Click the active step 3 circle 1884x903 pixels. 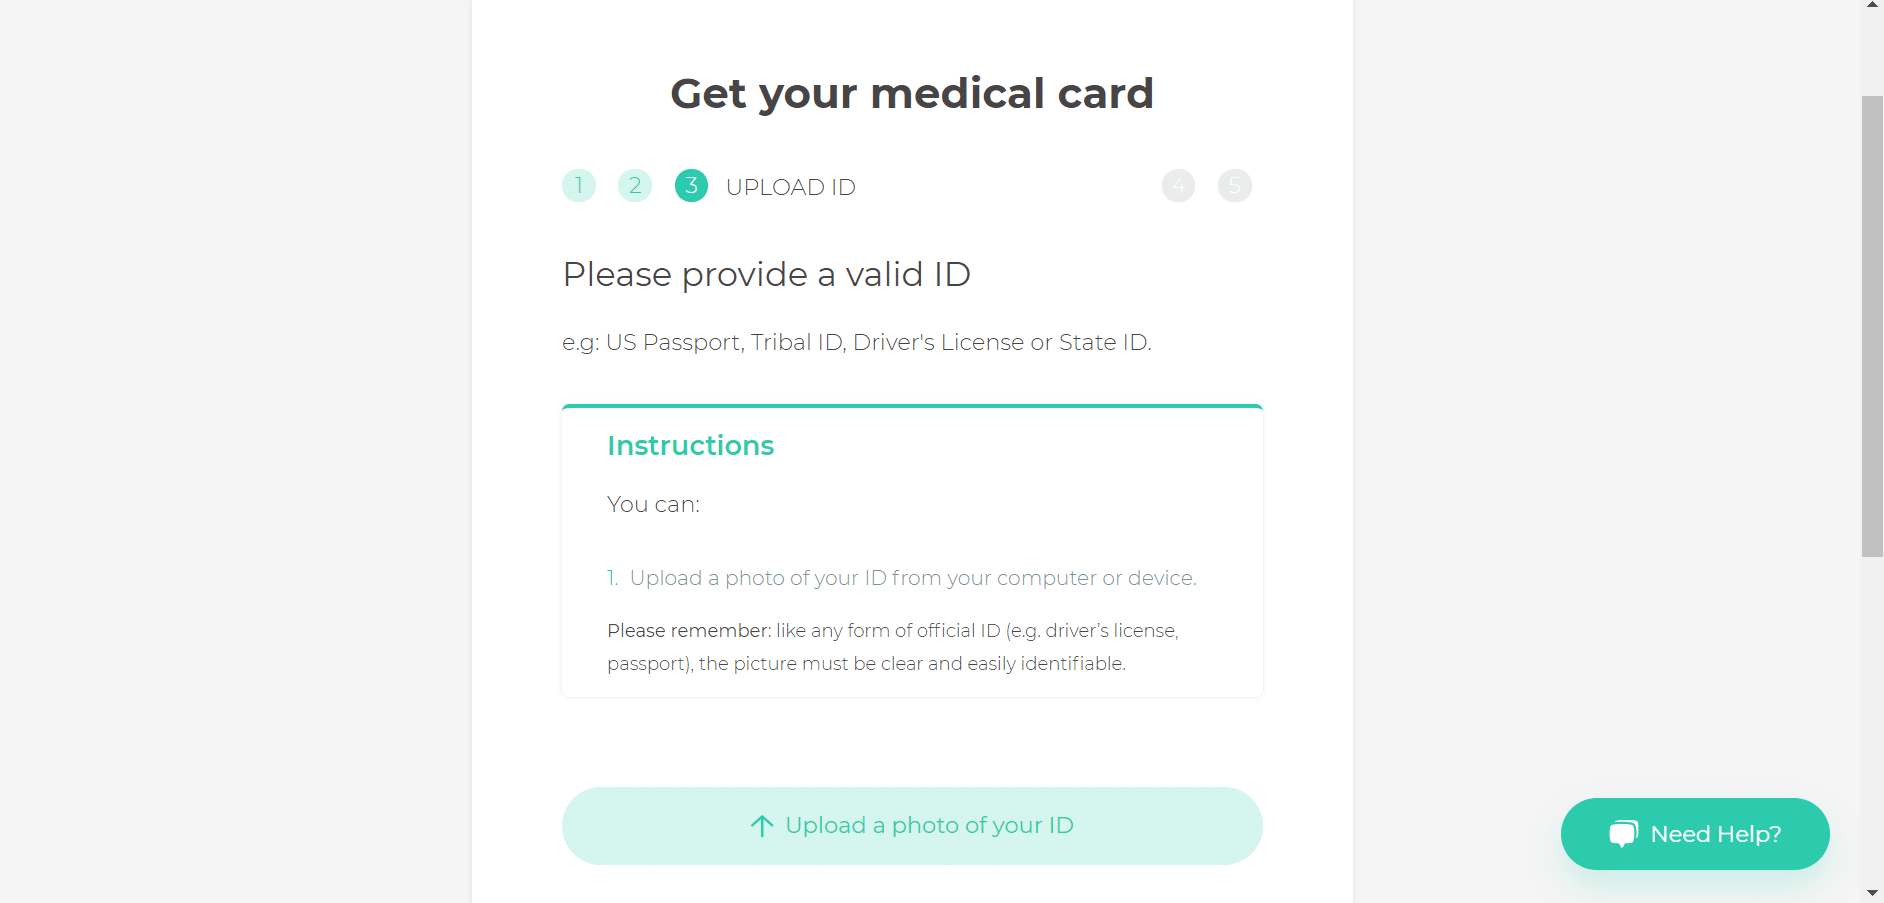pyautogui.click(x=691, y=186)
